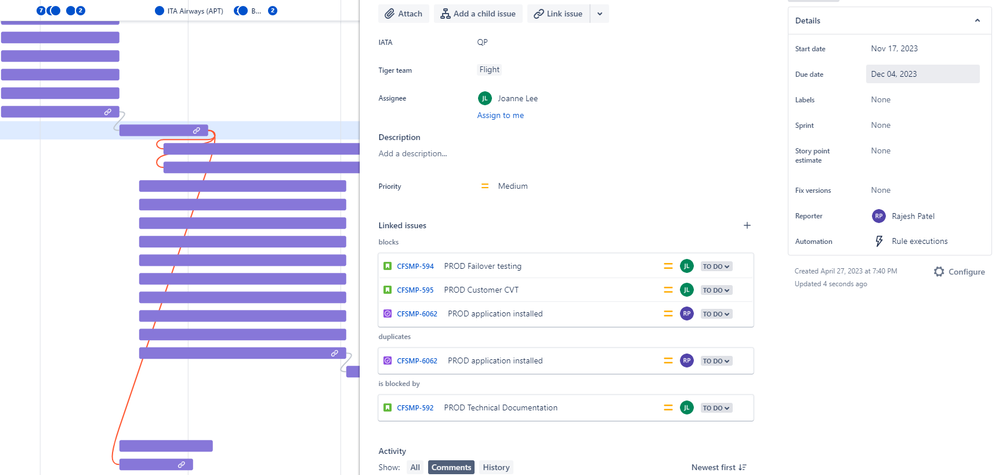Image resolution: width=999 pixels, height=475 pixels.
Task: Click story icon of CFSMP-595
Action: coord(387,290)
